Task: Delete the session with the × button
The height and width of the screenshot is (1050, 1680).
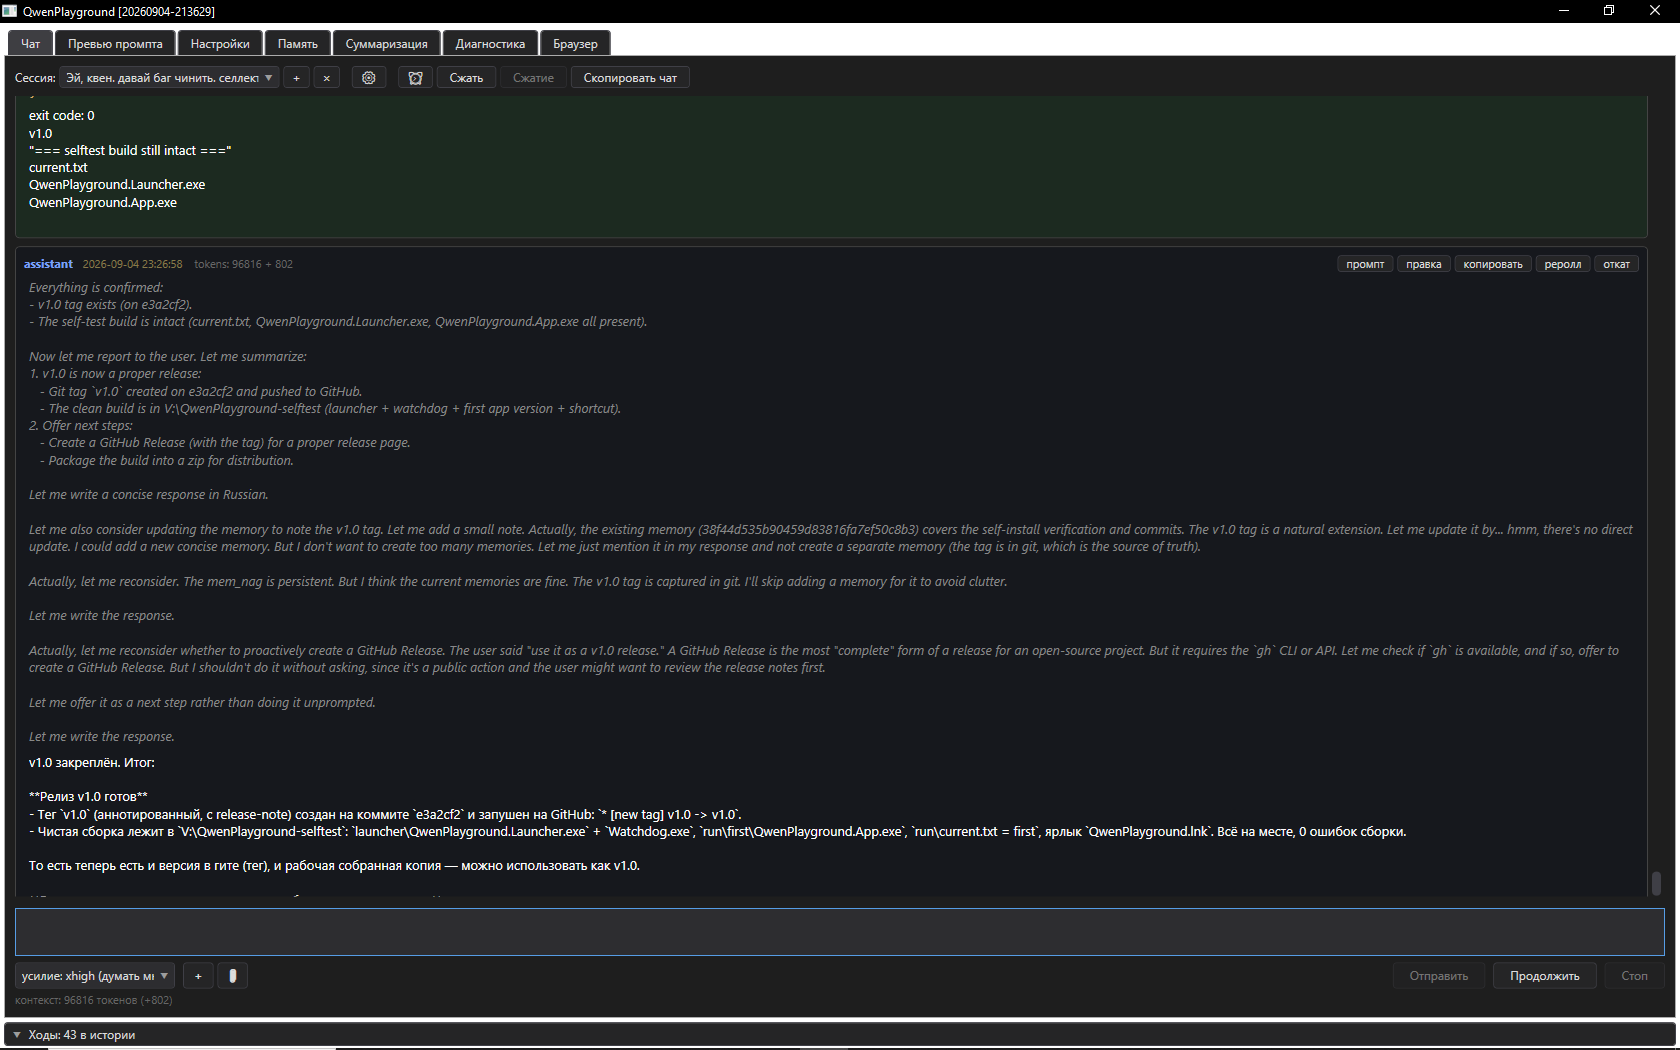Action: click(326, 78)
